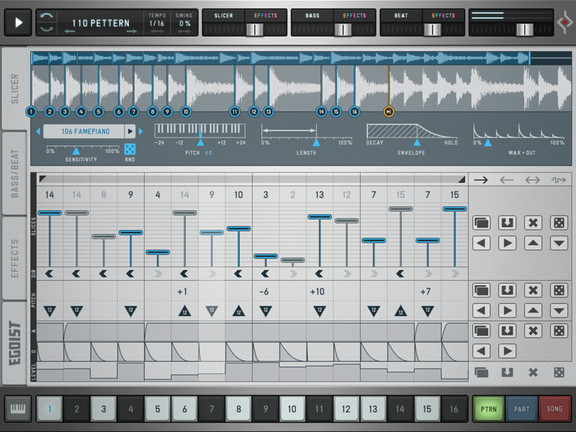Click the loop/cycle arrows icon
This screenshot has height=432, width=576.
click(x=47, y=23)
